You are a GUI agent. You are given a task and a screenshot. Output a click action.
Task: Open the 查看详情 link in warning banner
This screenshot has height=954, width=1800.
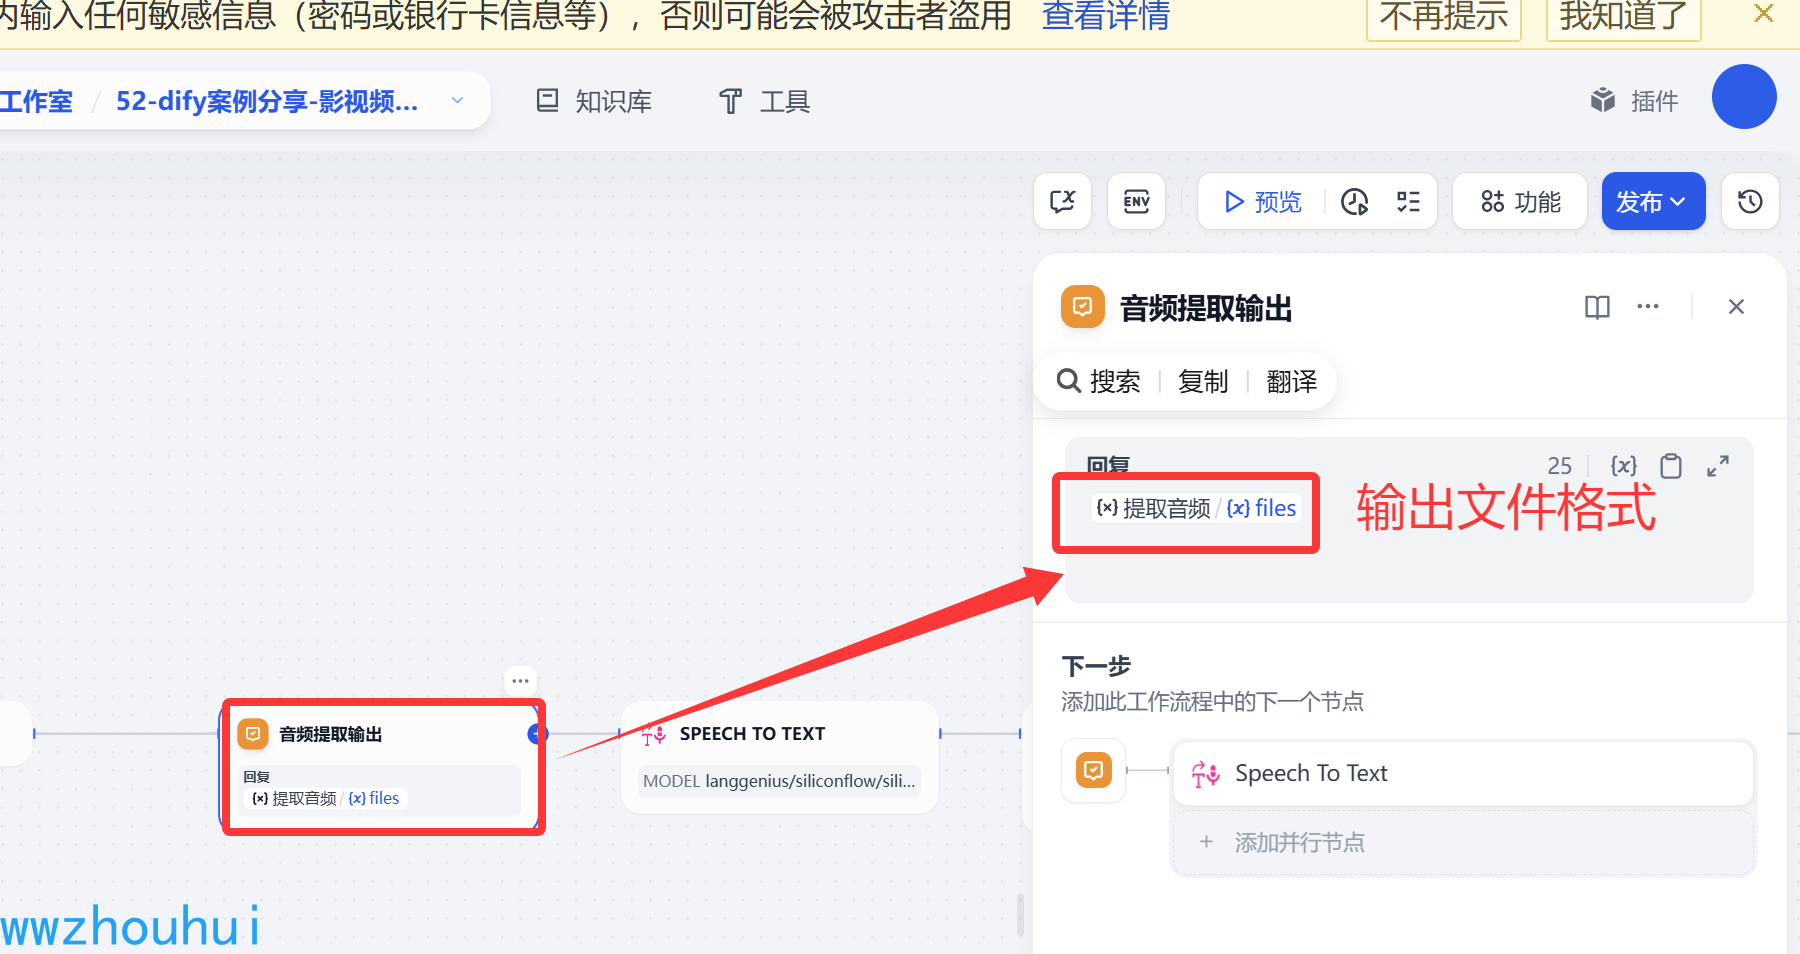pos(1105,16)
